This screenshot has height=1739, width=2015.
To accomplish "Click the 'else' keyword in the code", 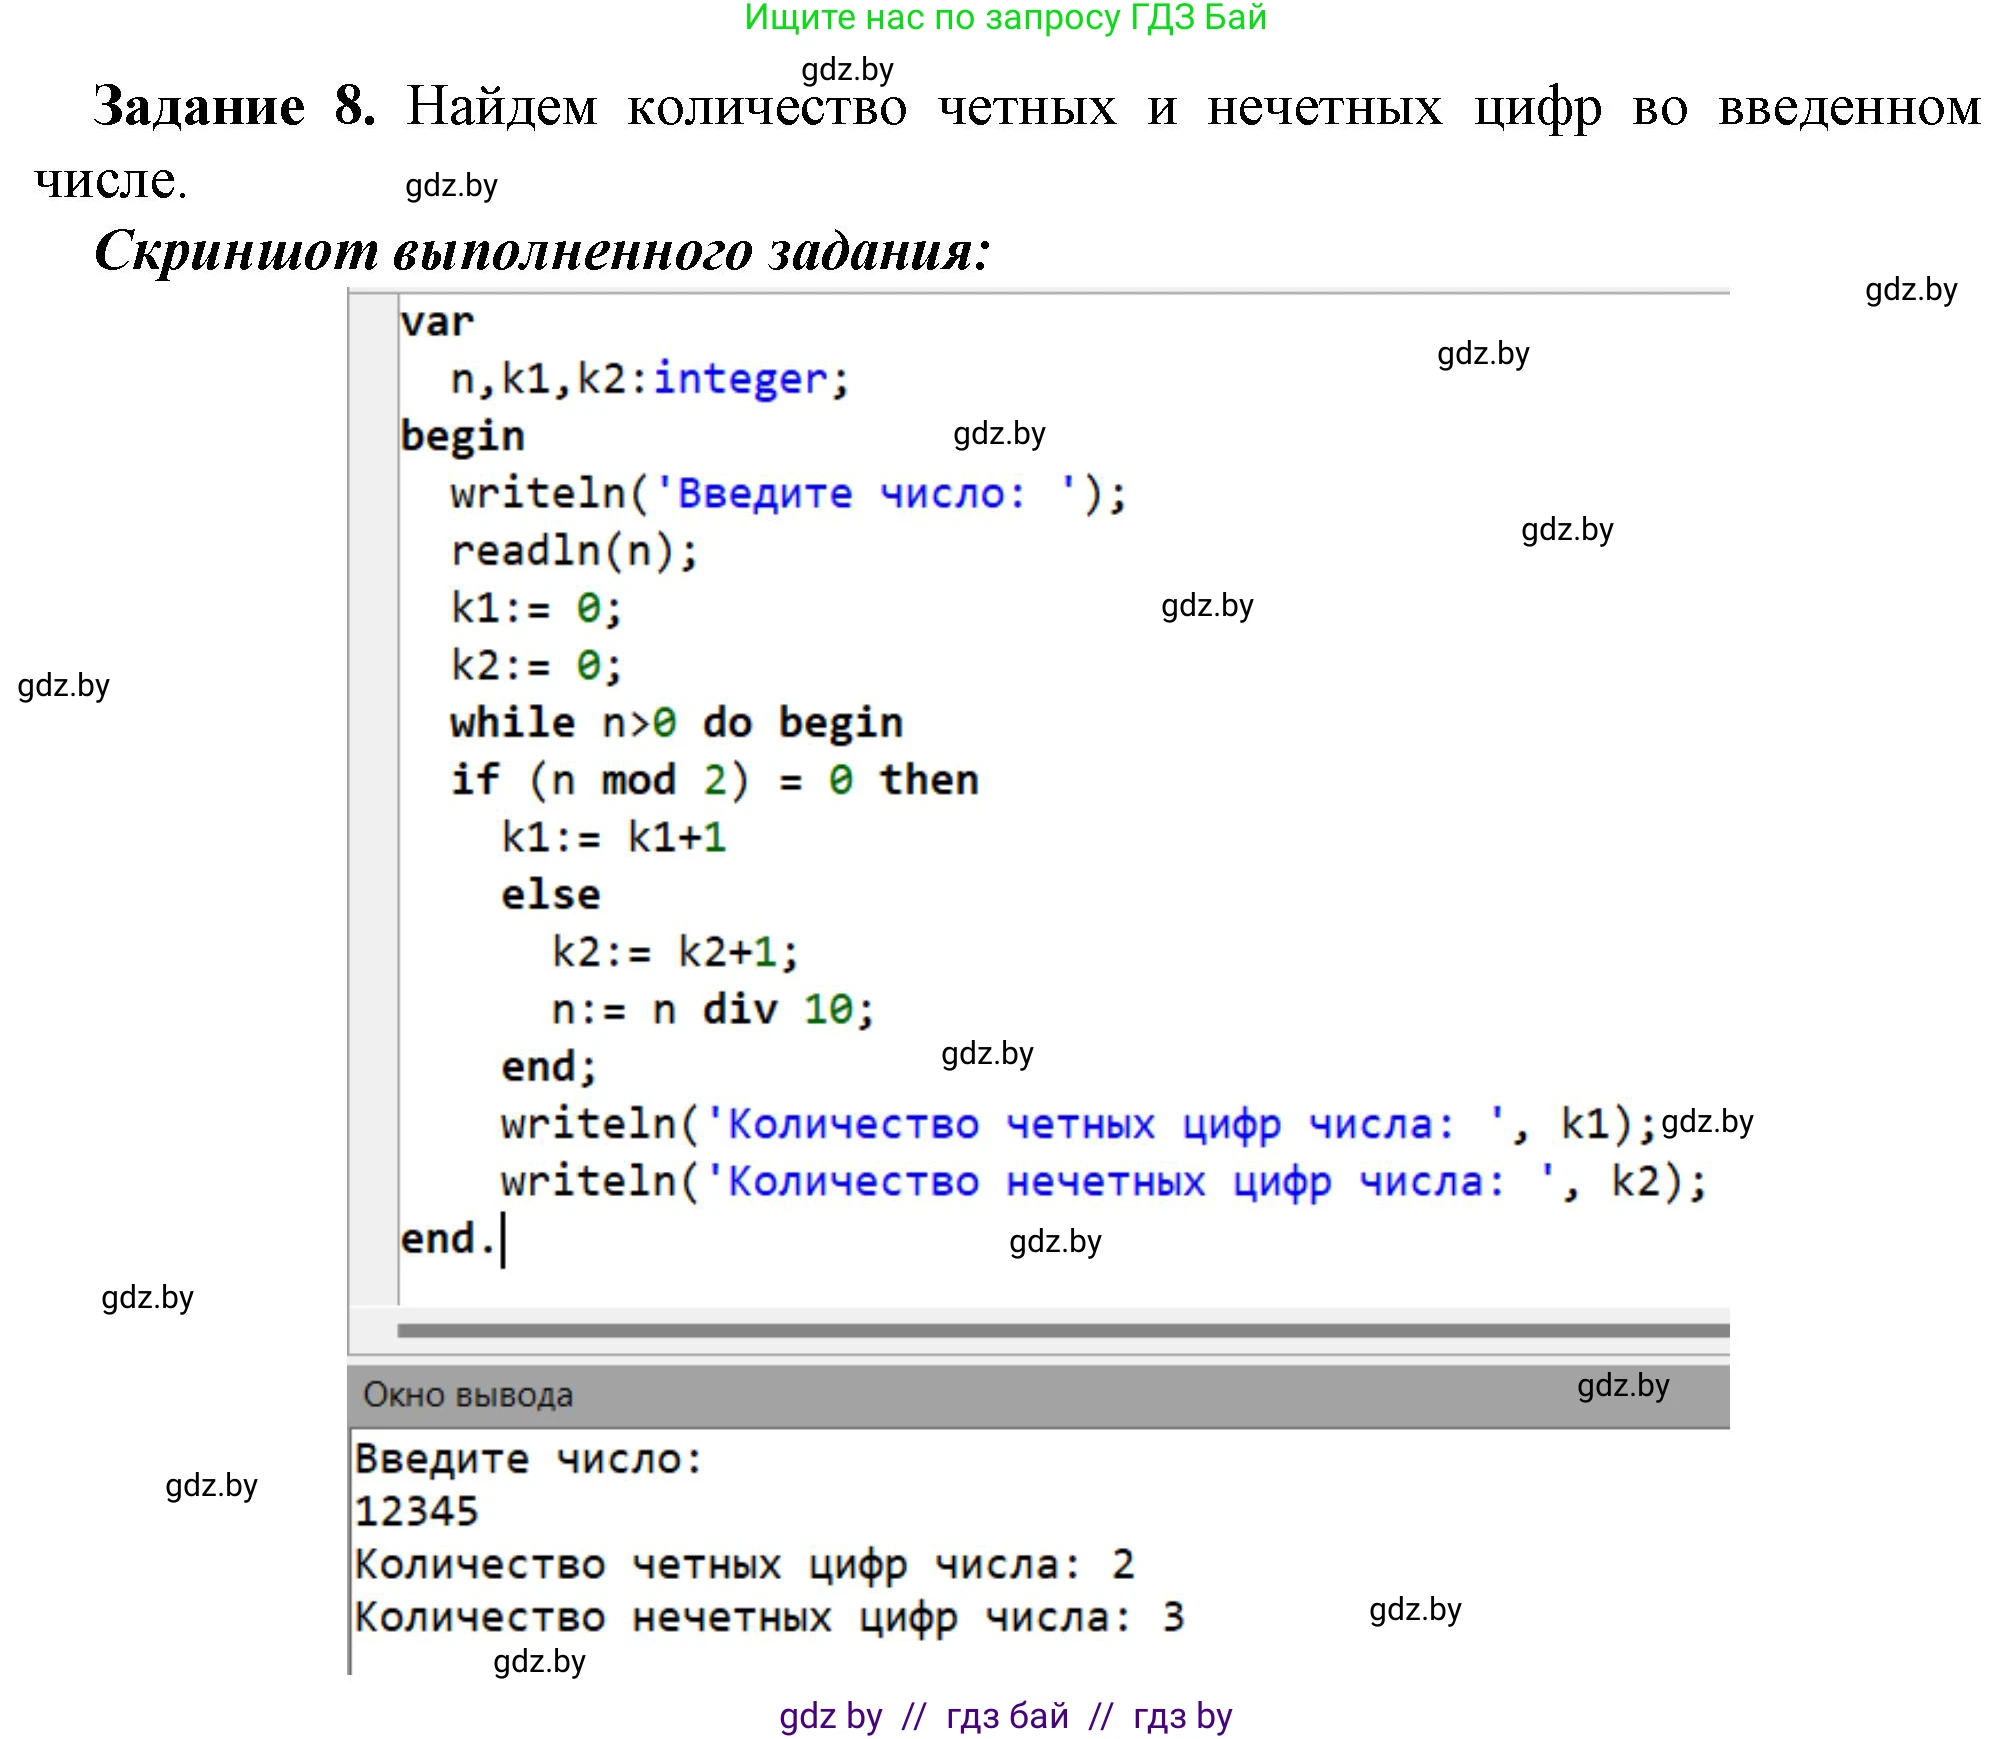I will point(550,894).
